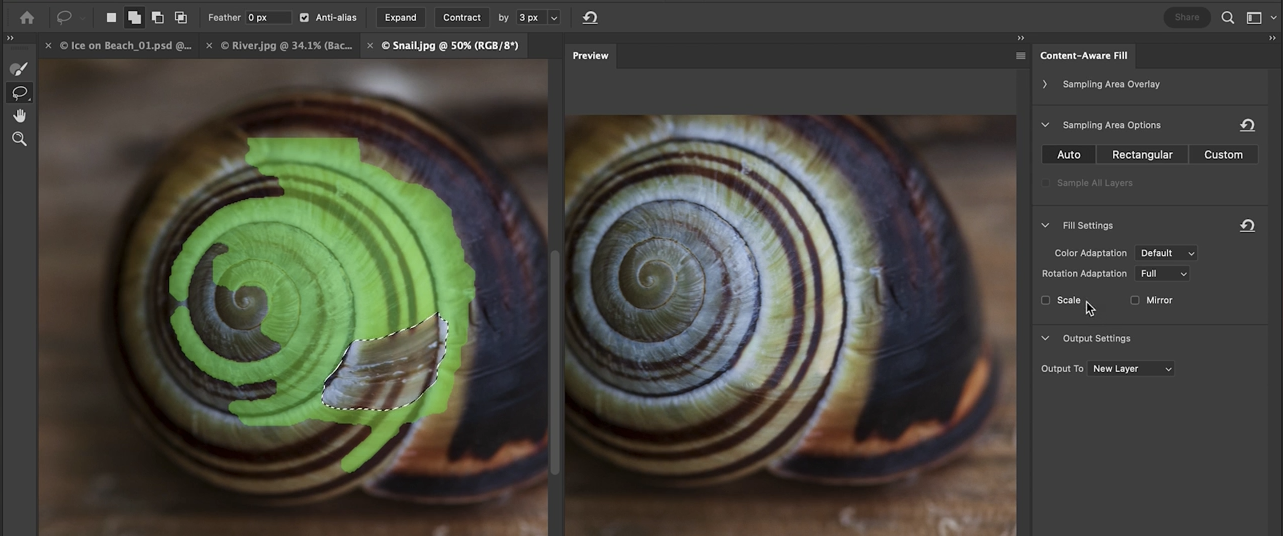This screenshot has width=1283, height=536.
Task: Select Intersect with selection mode icon
Action: (180, 17)
